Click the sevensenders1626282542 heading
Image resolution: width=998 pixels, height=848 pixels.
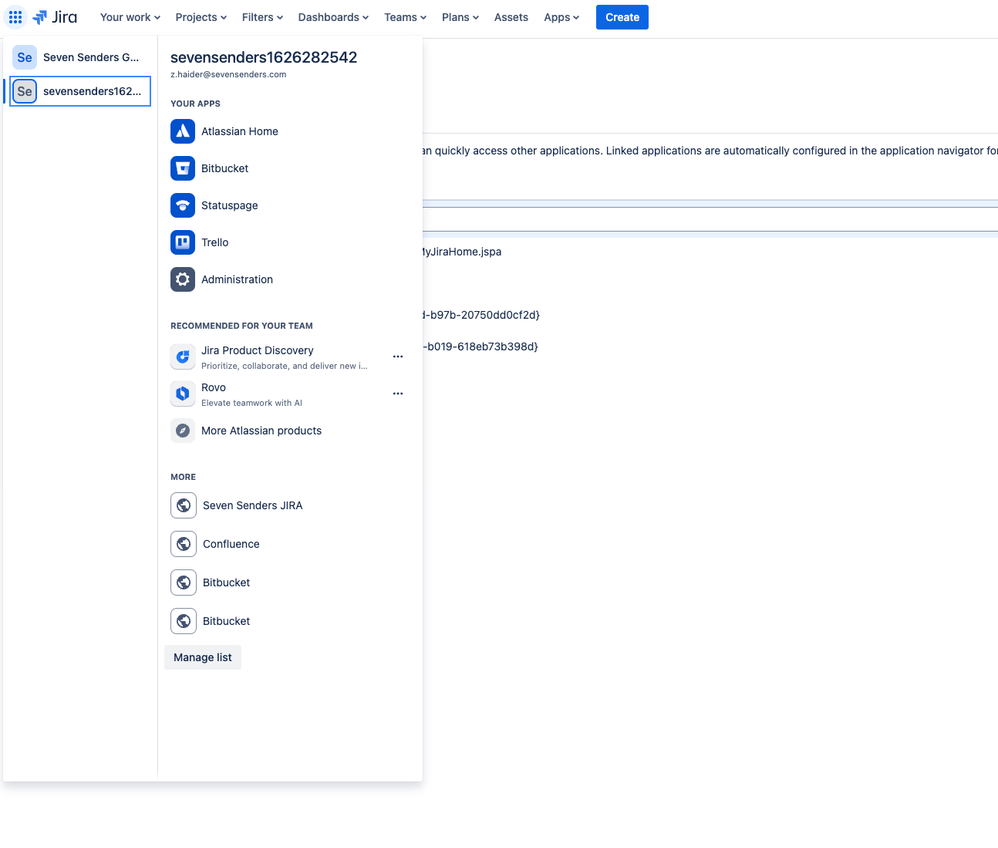point(264,57)
